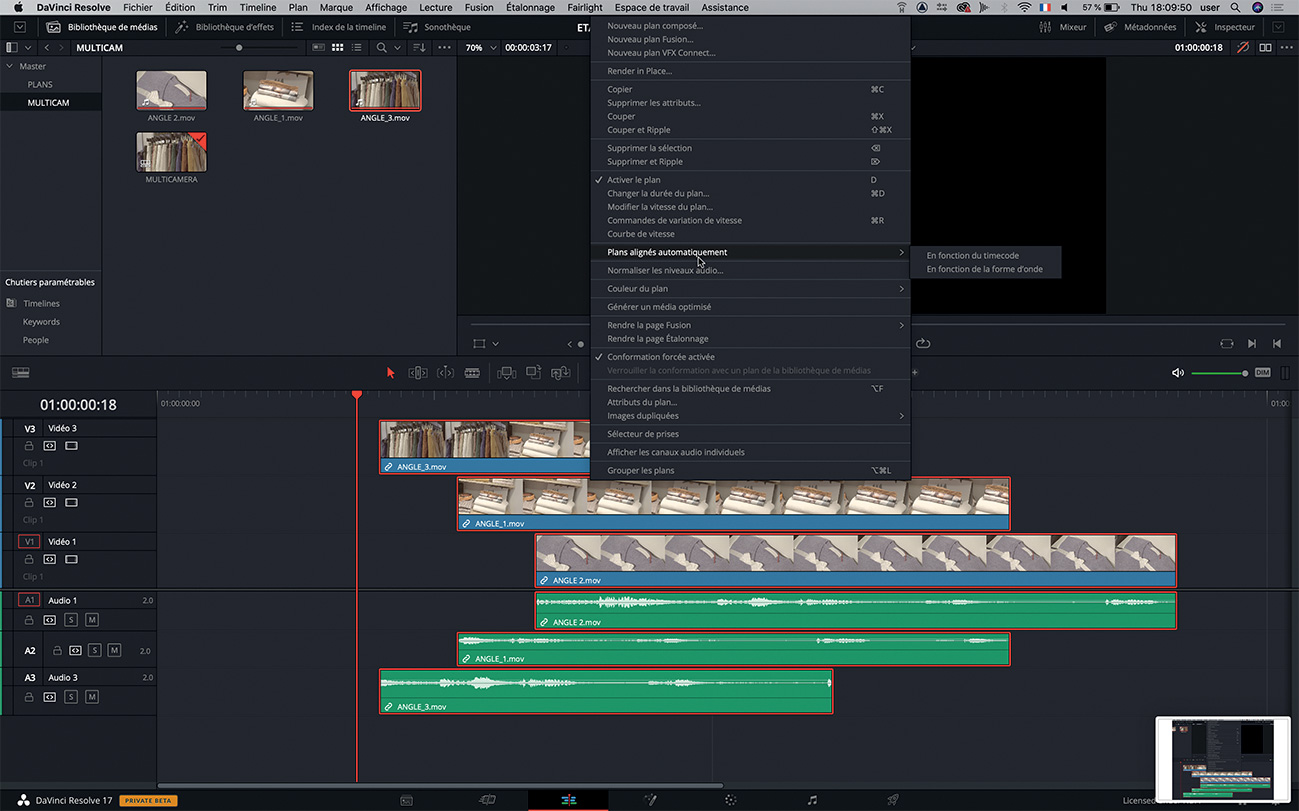Open the 70% viewer zoom dropdown

479,48
